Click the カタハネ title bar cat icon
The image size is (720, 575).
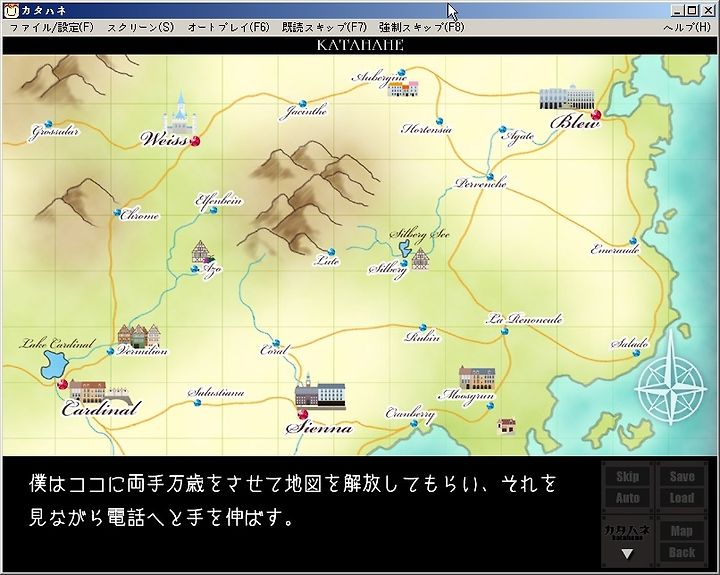pos(11,11)
